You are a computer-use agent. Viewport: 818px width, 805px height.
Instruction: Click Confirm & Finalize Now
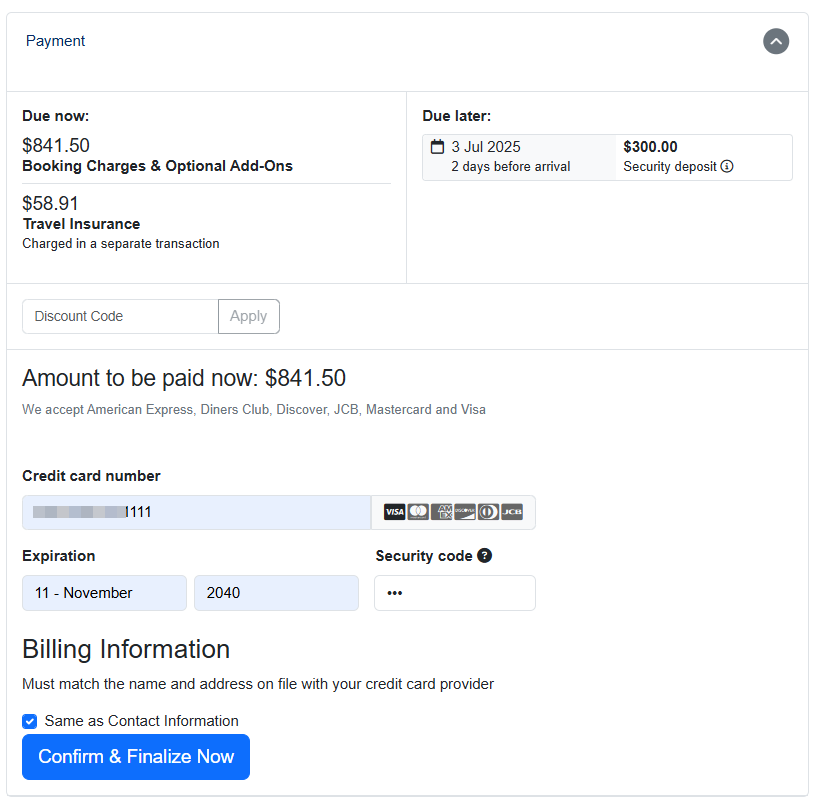[136, 757]
